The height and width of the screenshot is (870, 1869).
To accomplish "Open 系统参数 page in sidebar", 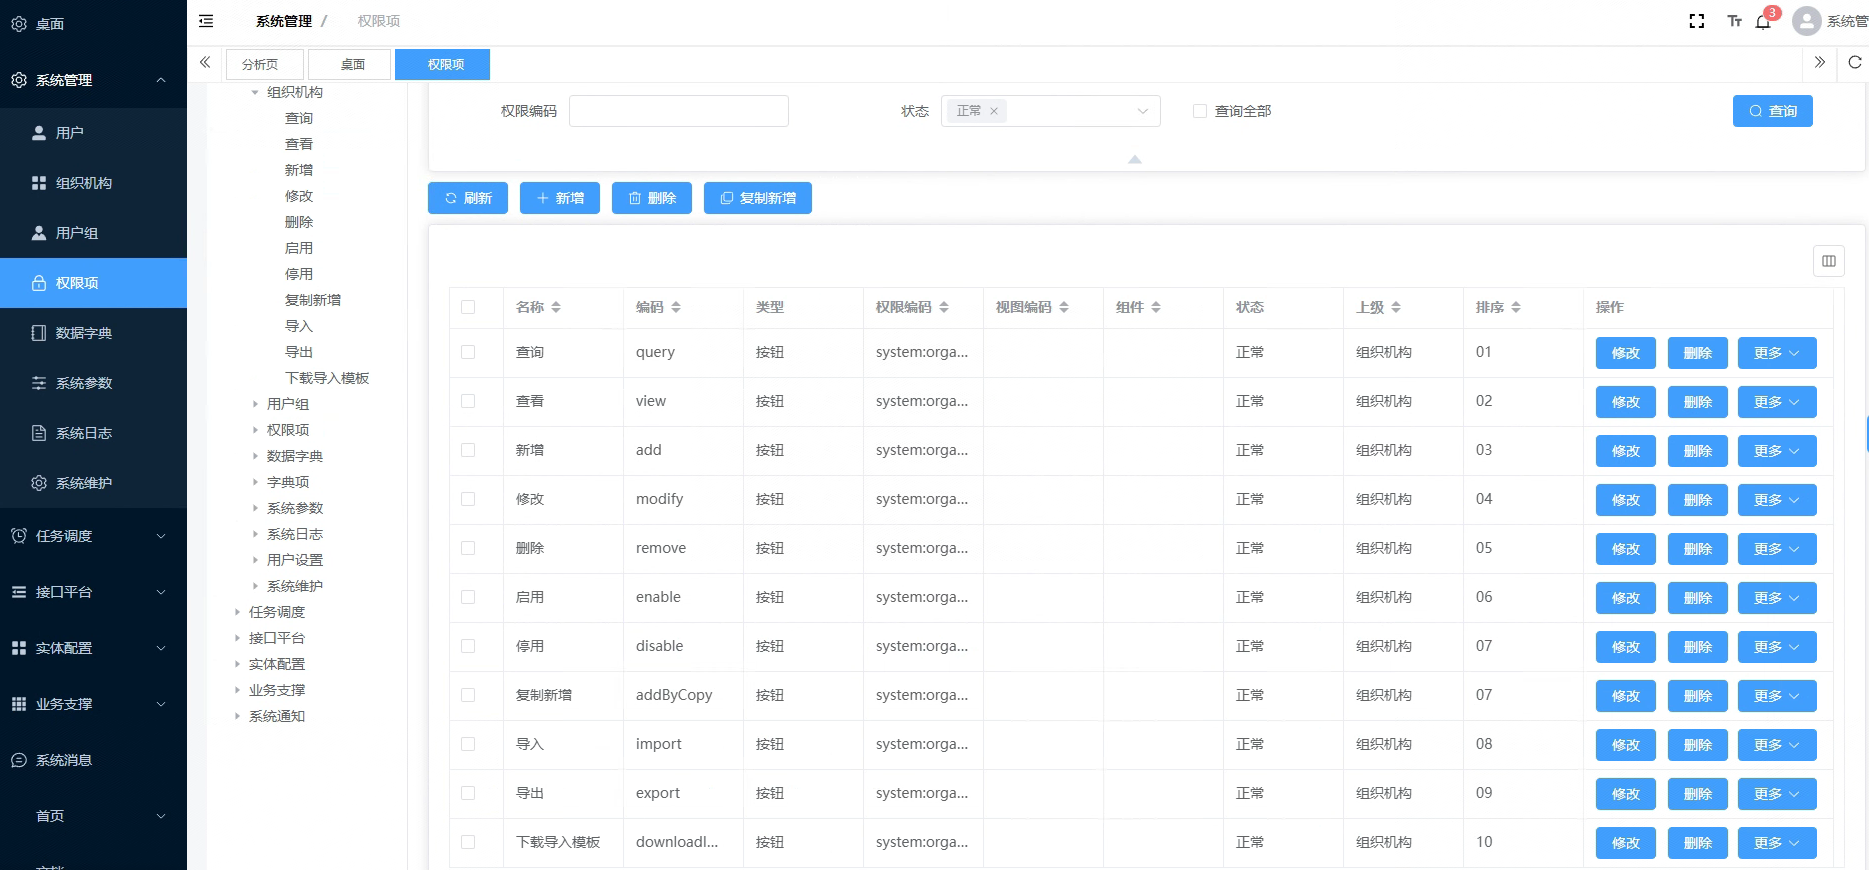I will (x=93, y=383).
